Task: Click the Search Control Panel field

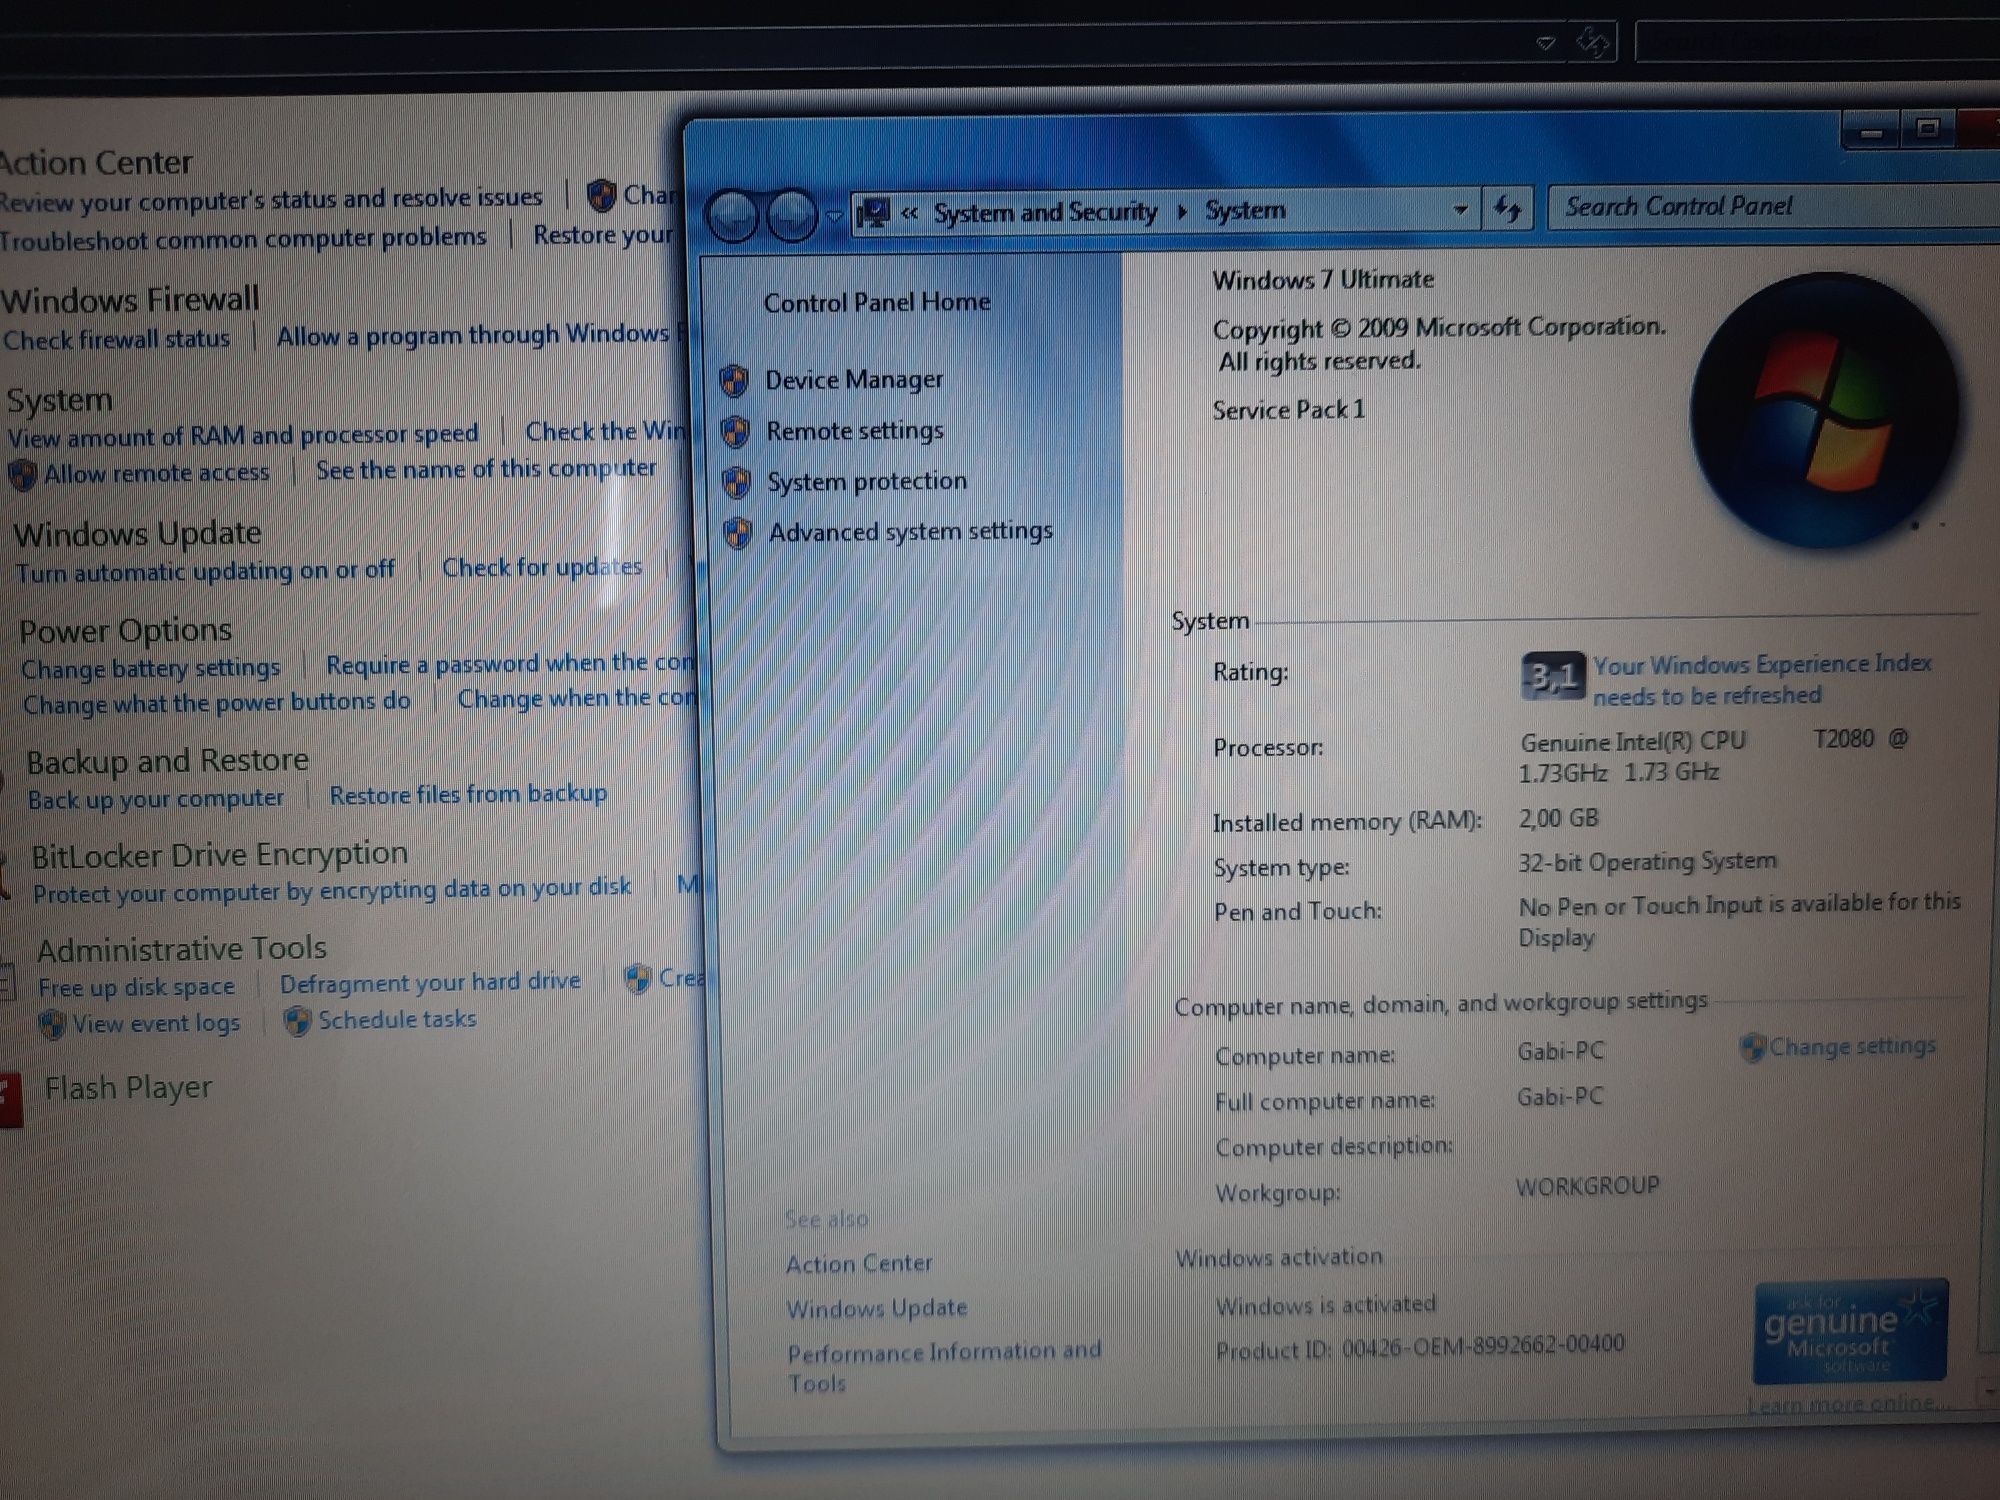Action: coord(1773,207)
